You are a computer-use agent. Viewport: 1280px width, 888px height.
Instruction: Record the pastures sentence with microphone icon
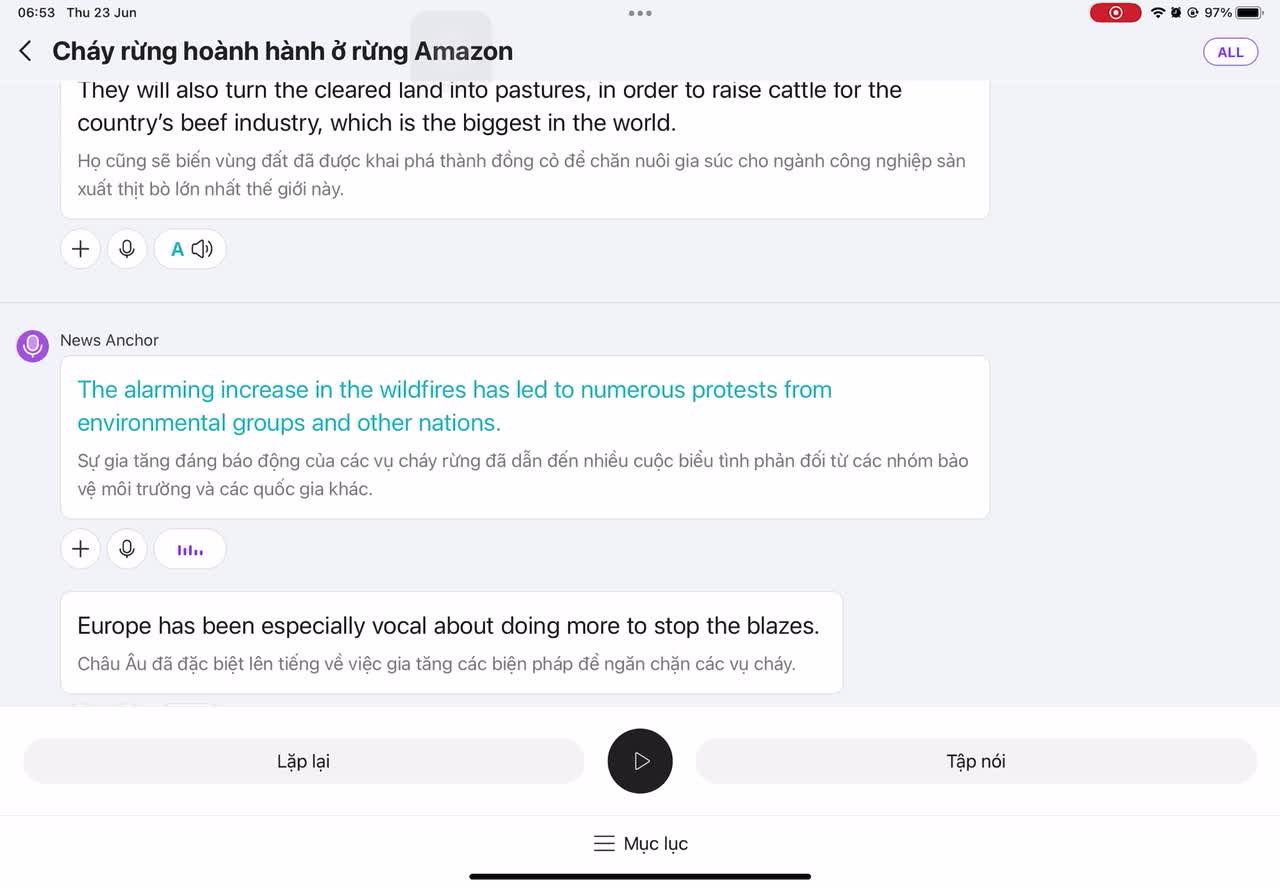(127, 249)
